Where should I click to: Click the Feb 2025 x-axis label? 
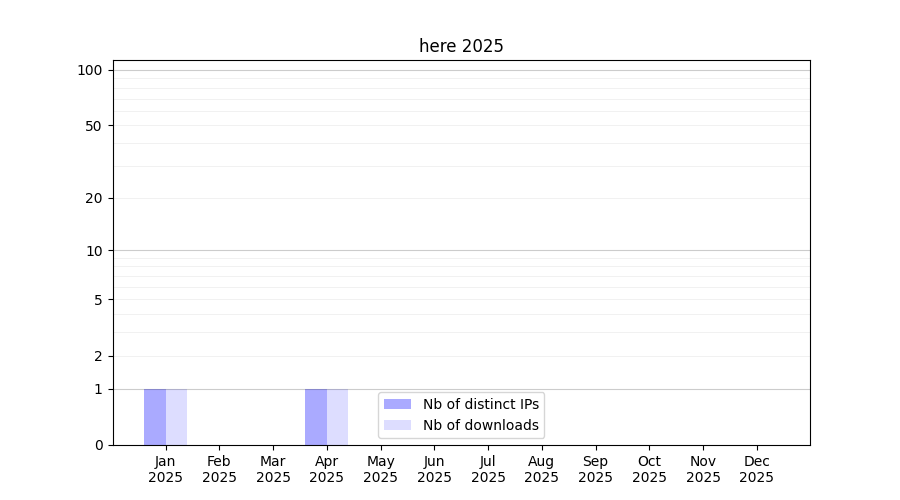(x=219, y=469)
